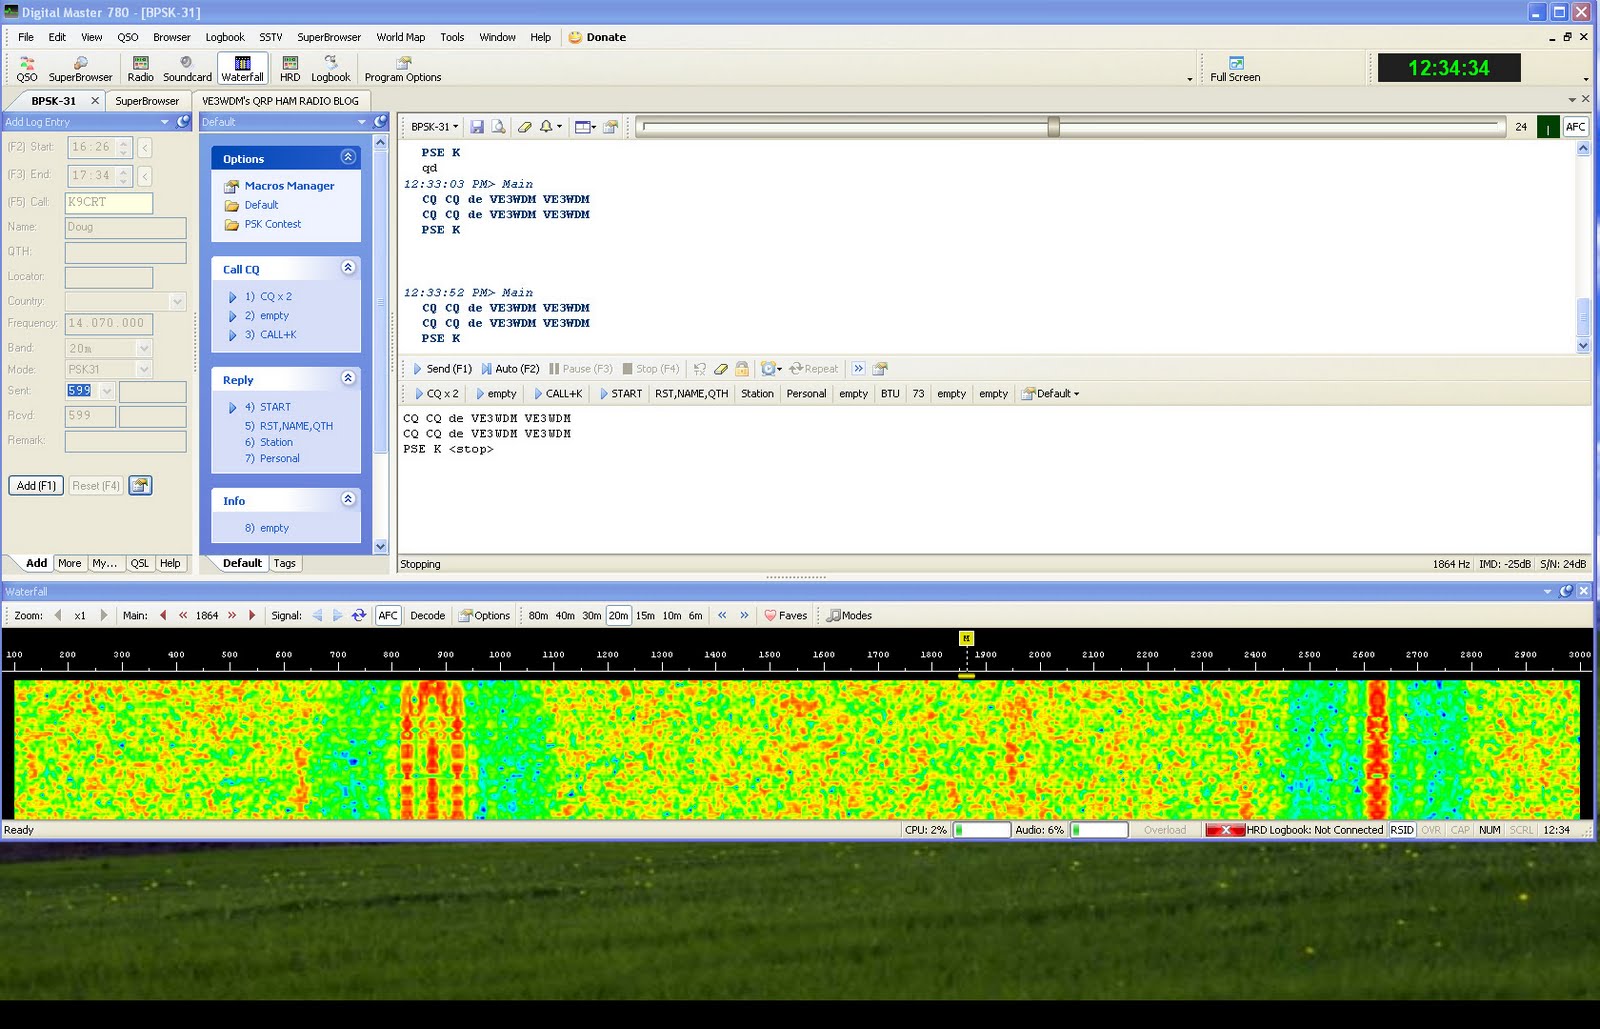This screenshot has width=1600, height=1029.
Task: Switch to the SuperBrowser tab
Action: (147, 100)
